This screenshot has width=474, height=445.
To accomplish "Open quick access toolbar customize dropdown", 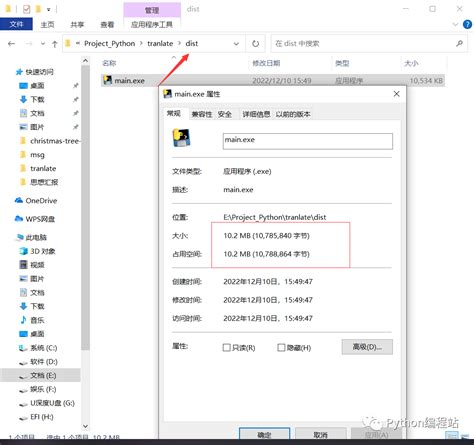I will 49,10.
